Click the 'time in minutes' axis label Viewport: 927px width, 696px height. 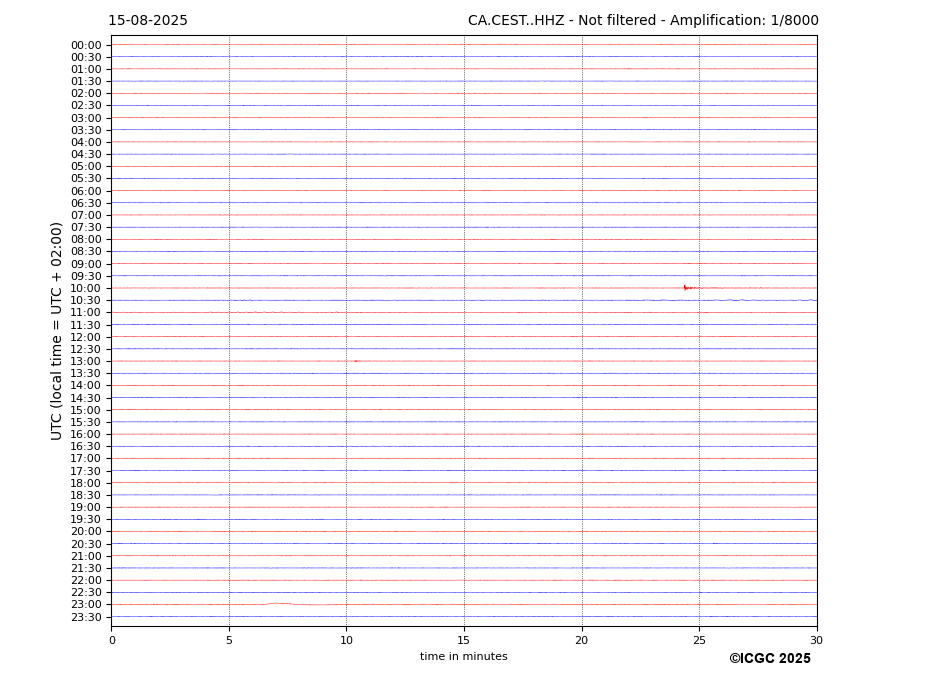(x=464, y=656)
